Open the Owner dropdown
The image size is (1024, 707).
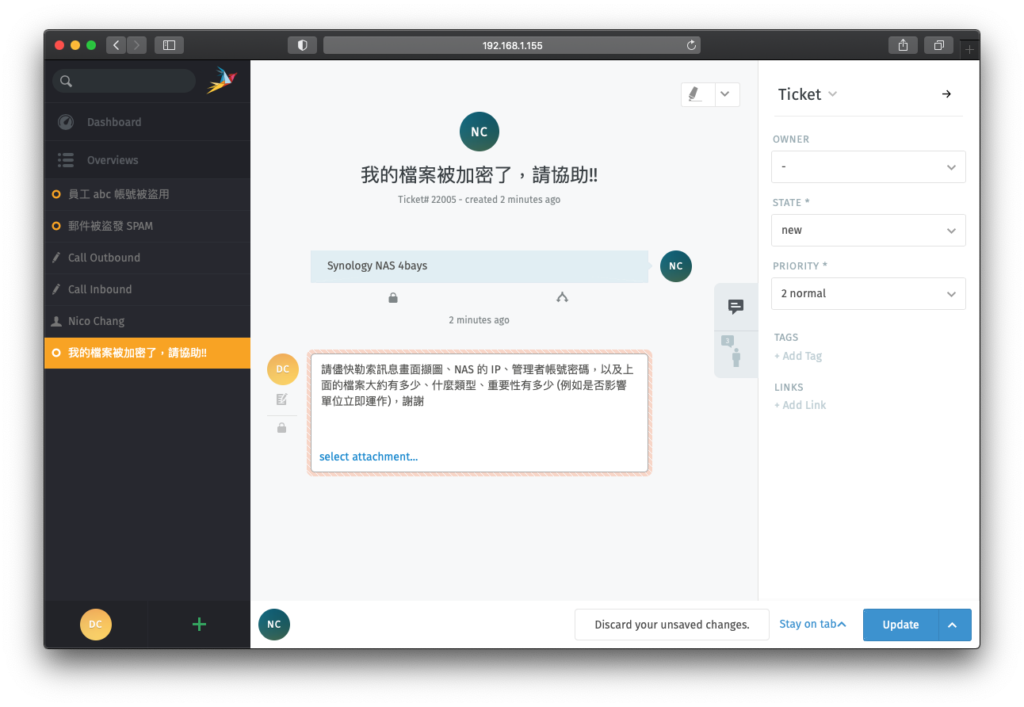click(x=868, y=167)
